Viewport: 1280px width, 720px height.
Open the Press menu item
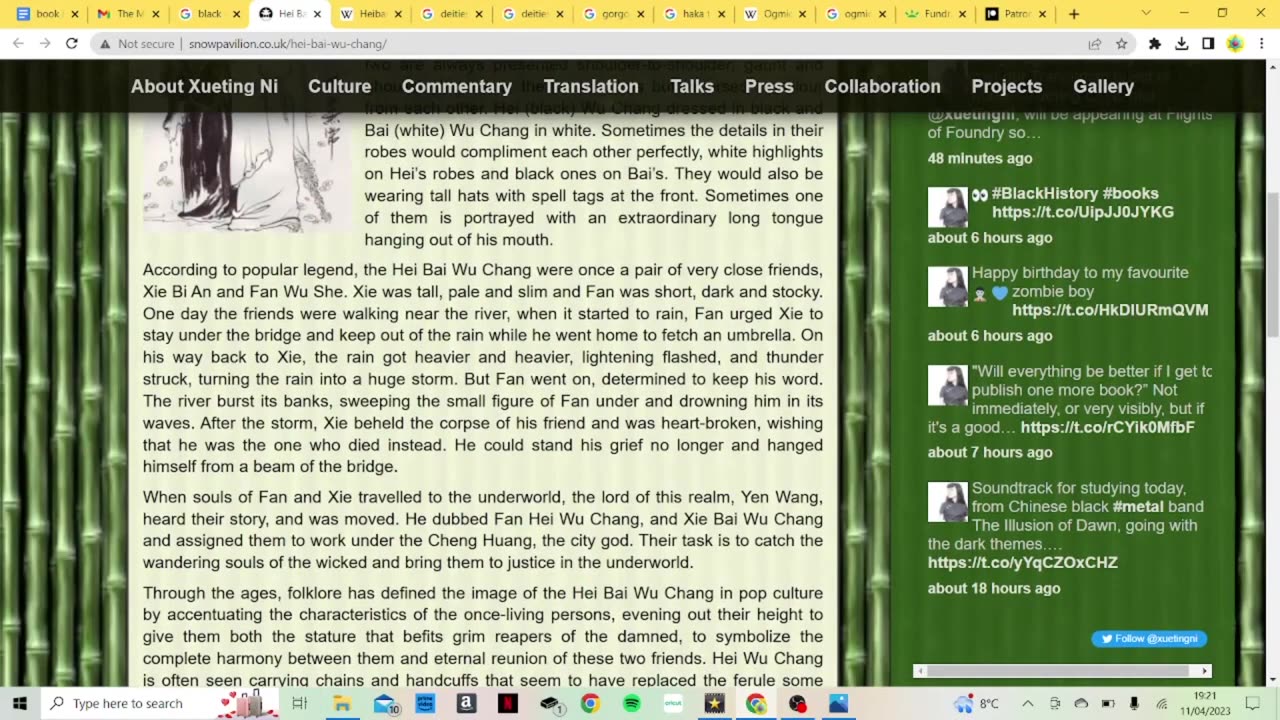[769, 86]
